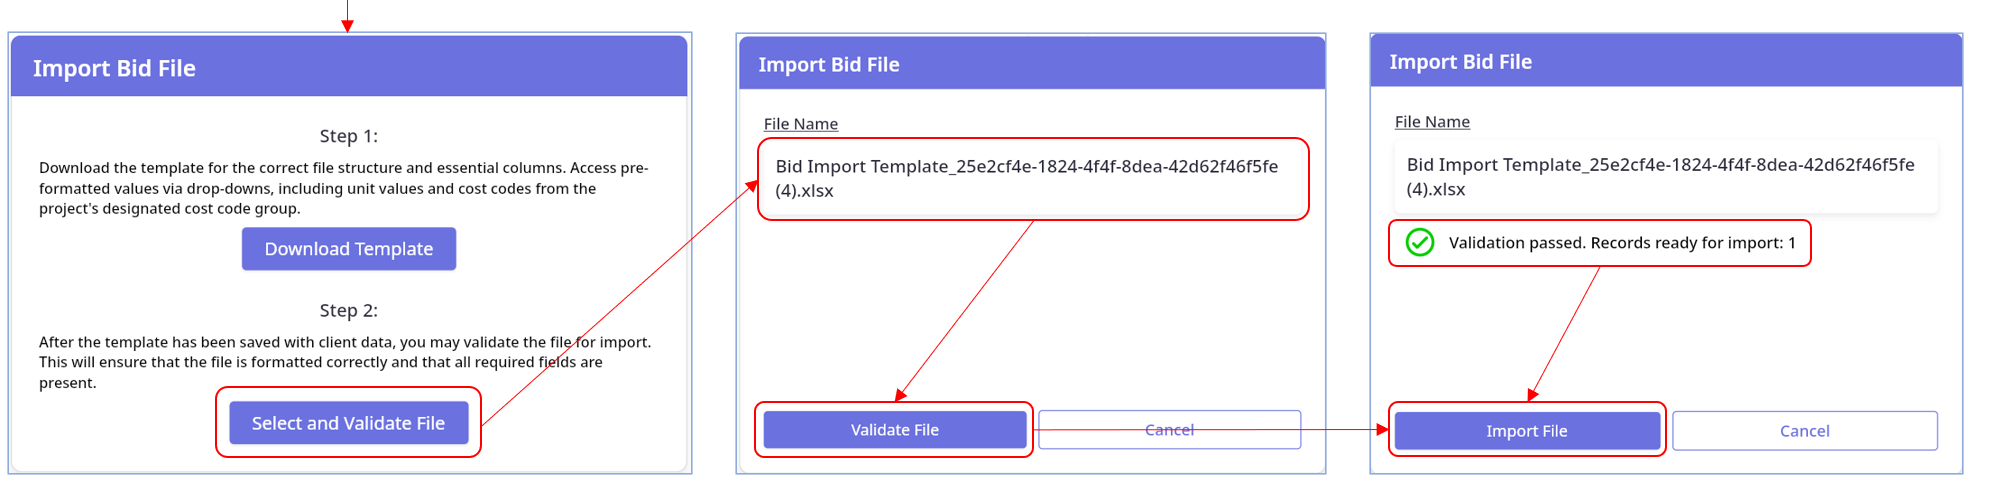The width and height of the screenshot is (2006, 500).
Task: Click the Download Template button
Action: pyautogui.click(x=348, y=249)
